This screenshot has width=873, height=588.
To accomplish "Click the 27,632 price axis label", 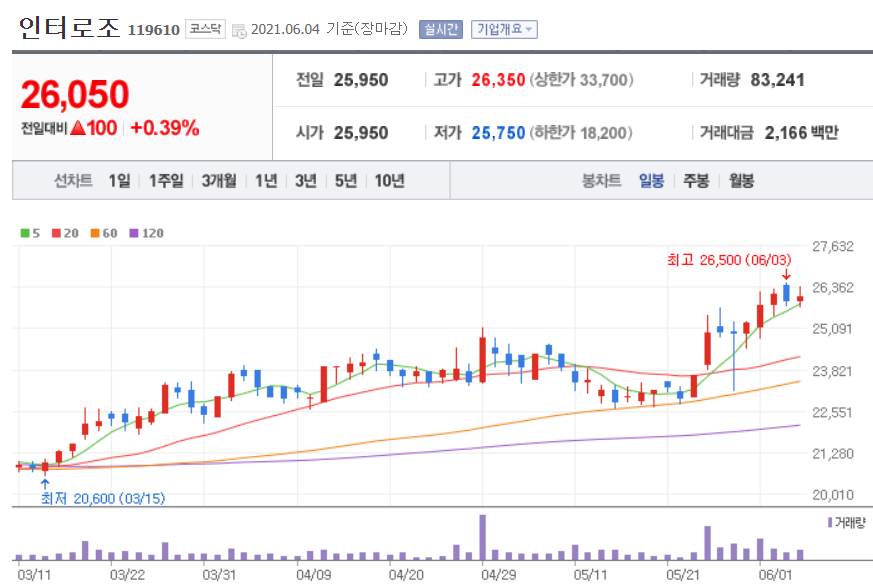I will coord(833,247).
